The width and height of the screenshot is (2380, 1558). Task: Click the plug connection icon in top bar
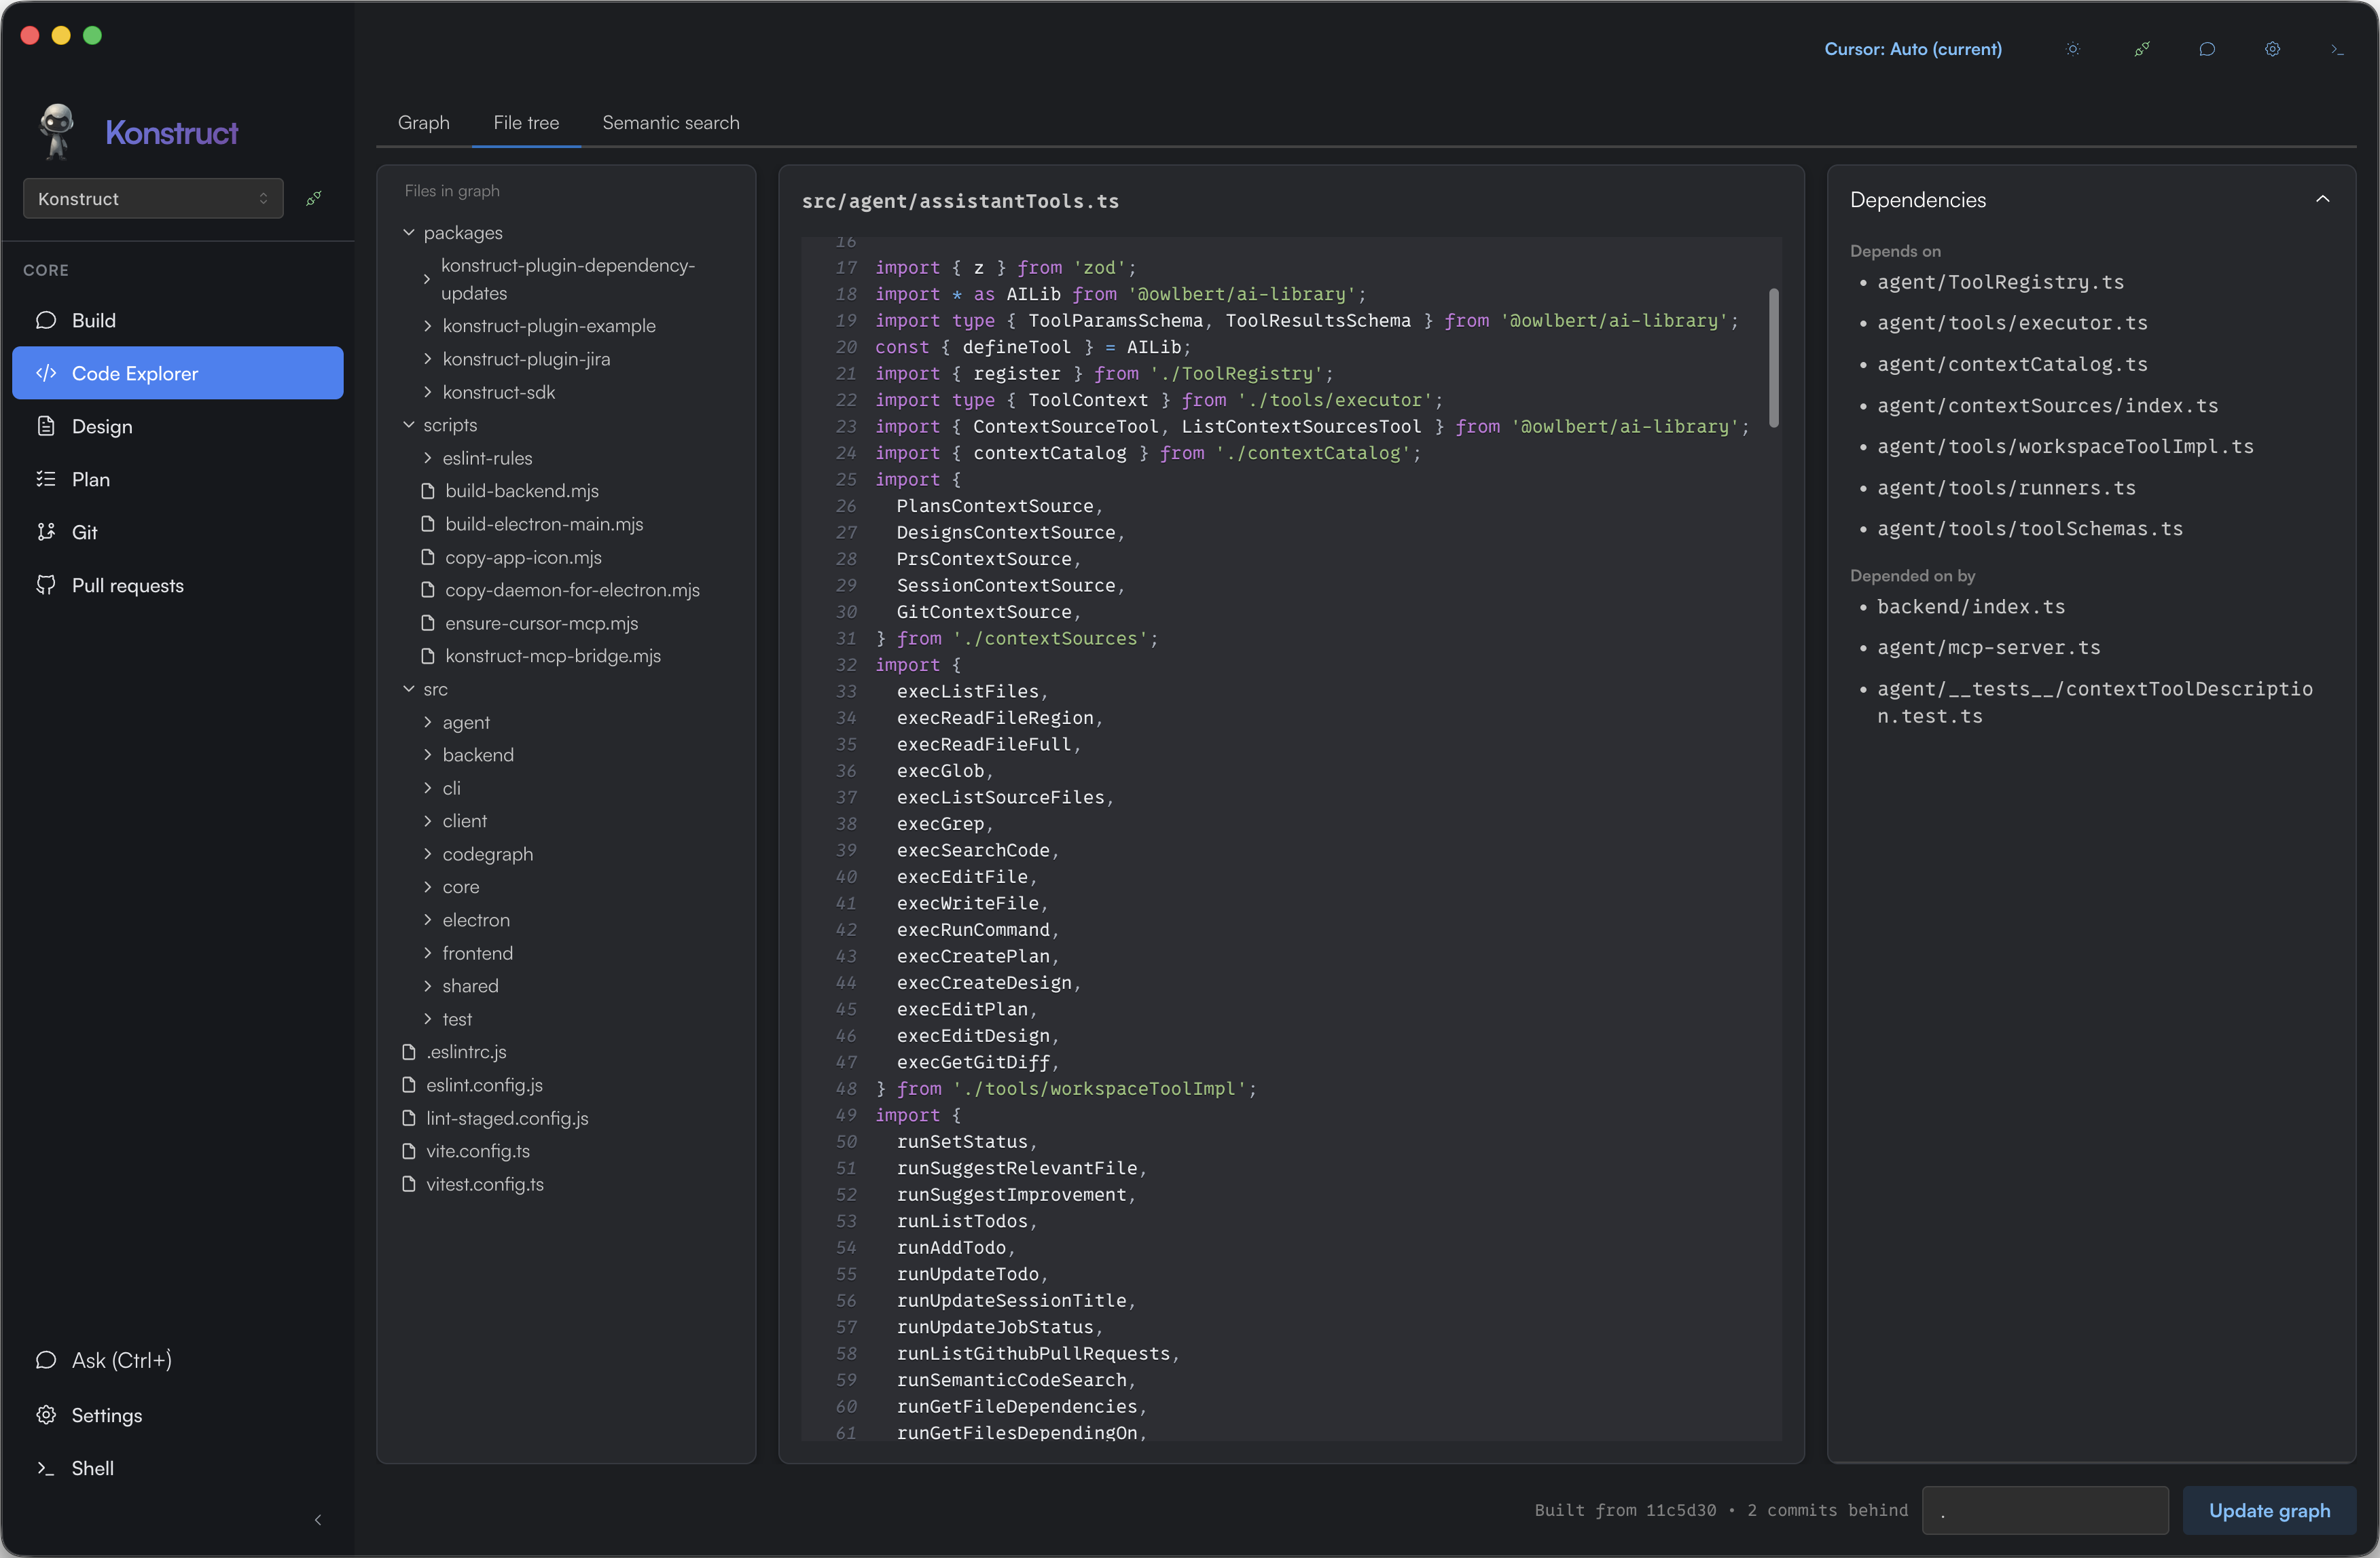(x=2141, y=49)
